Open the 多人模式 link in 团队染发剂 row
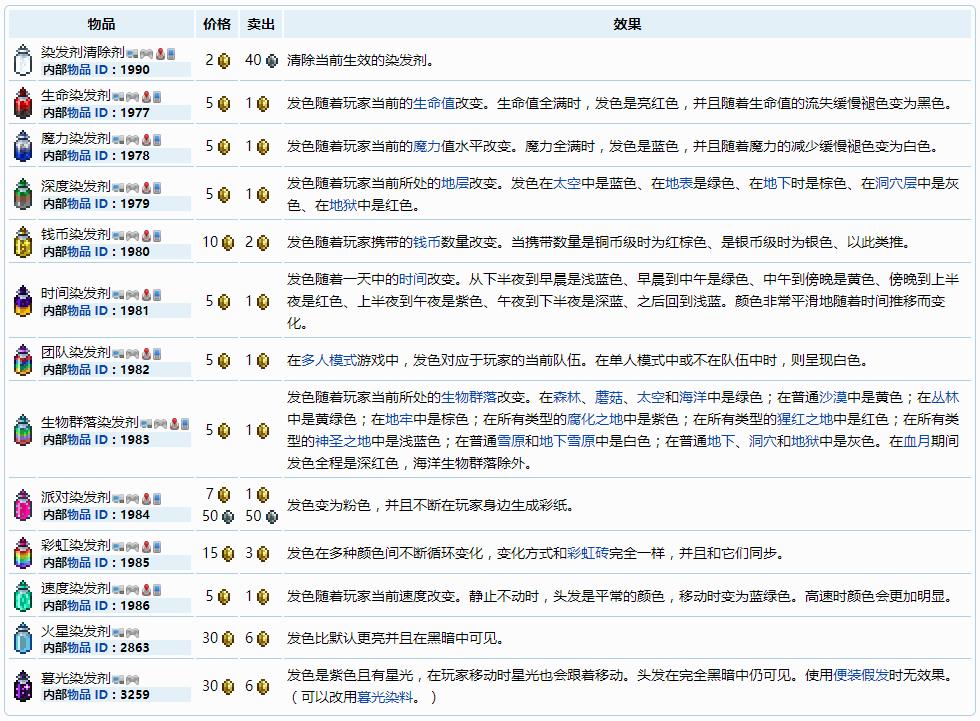Viewport: 980px width, 721px height. coord(319,360)
